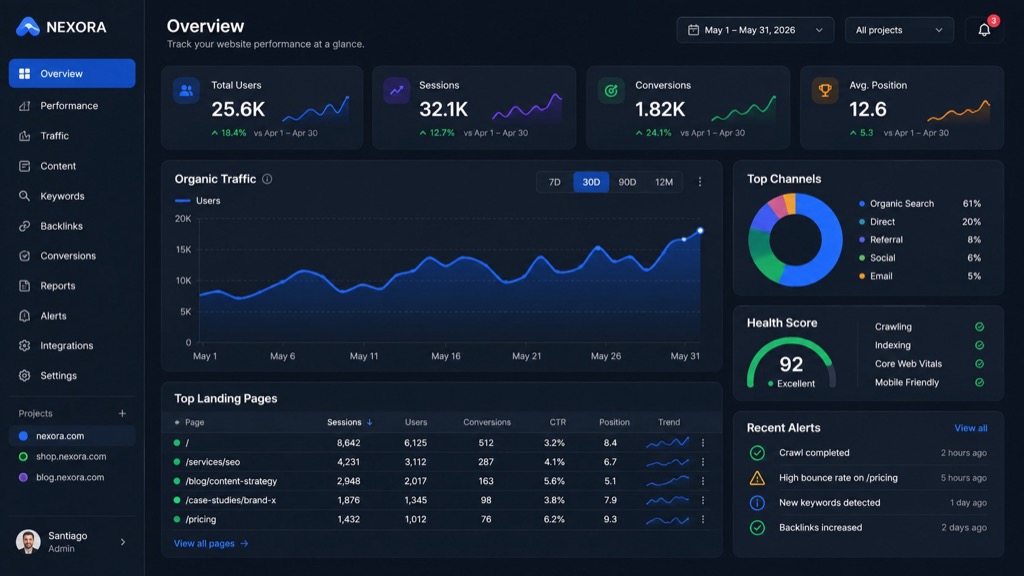This screenshot has height=576, width=1024.
Task: Open the May 1 – May 31 date dropdown
Action: (755, 30)
